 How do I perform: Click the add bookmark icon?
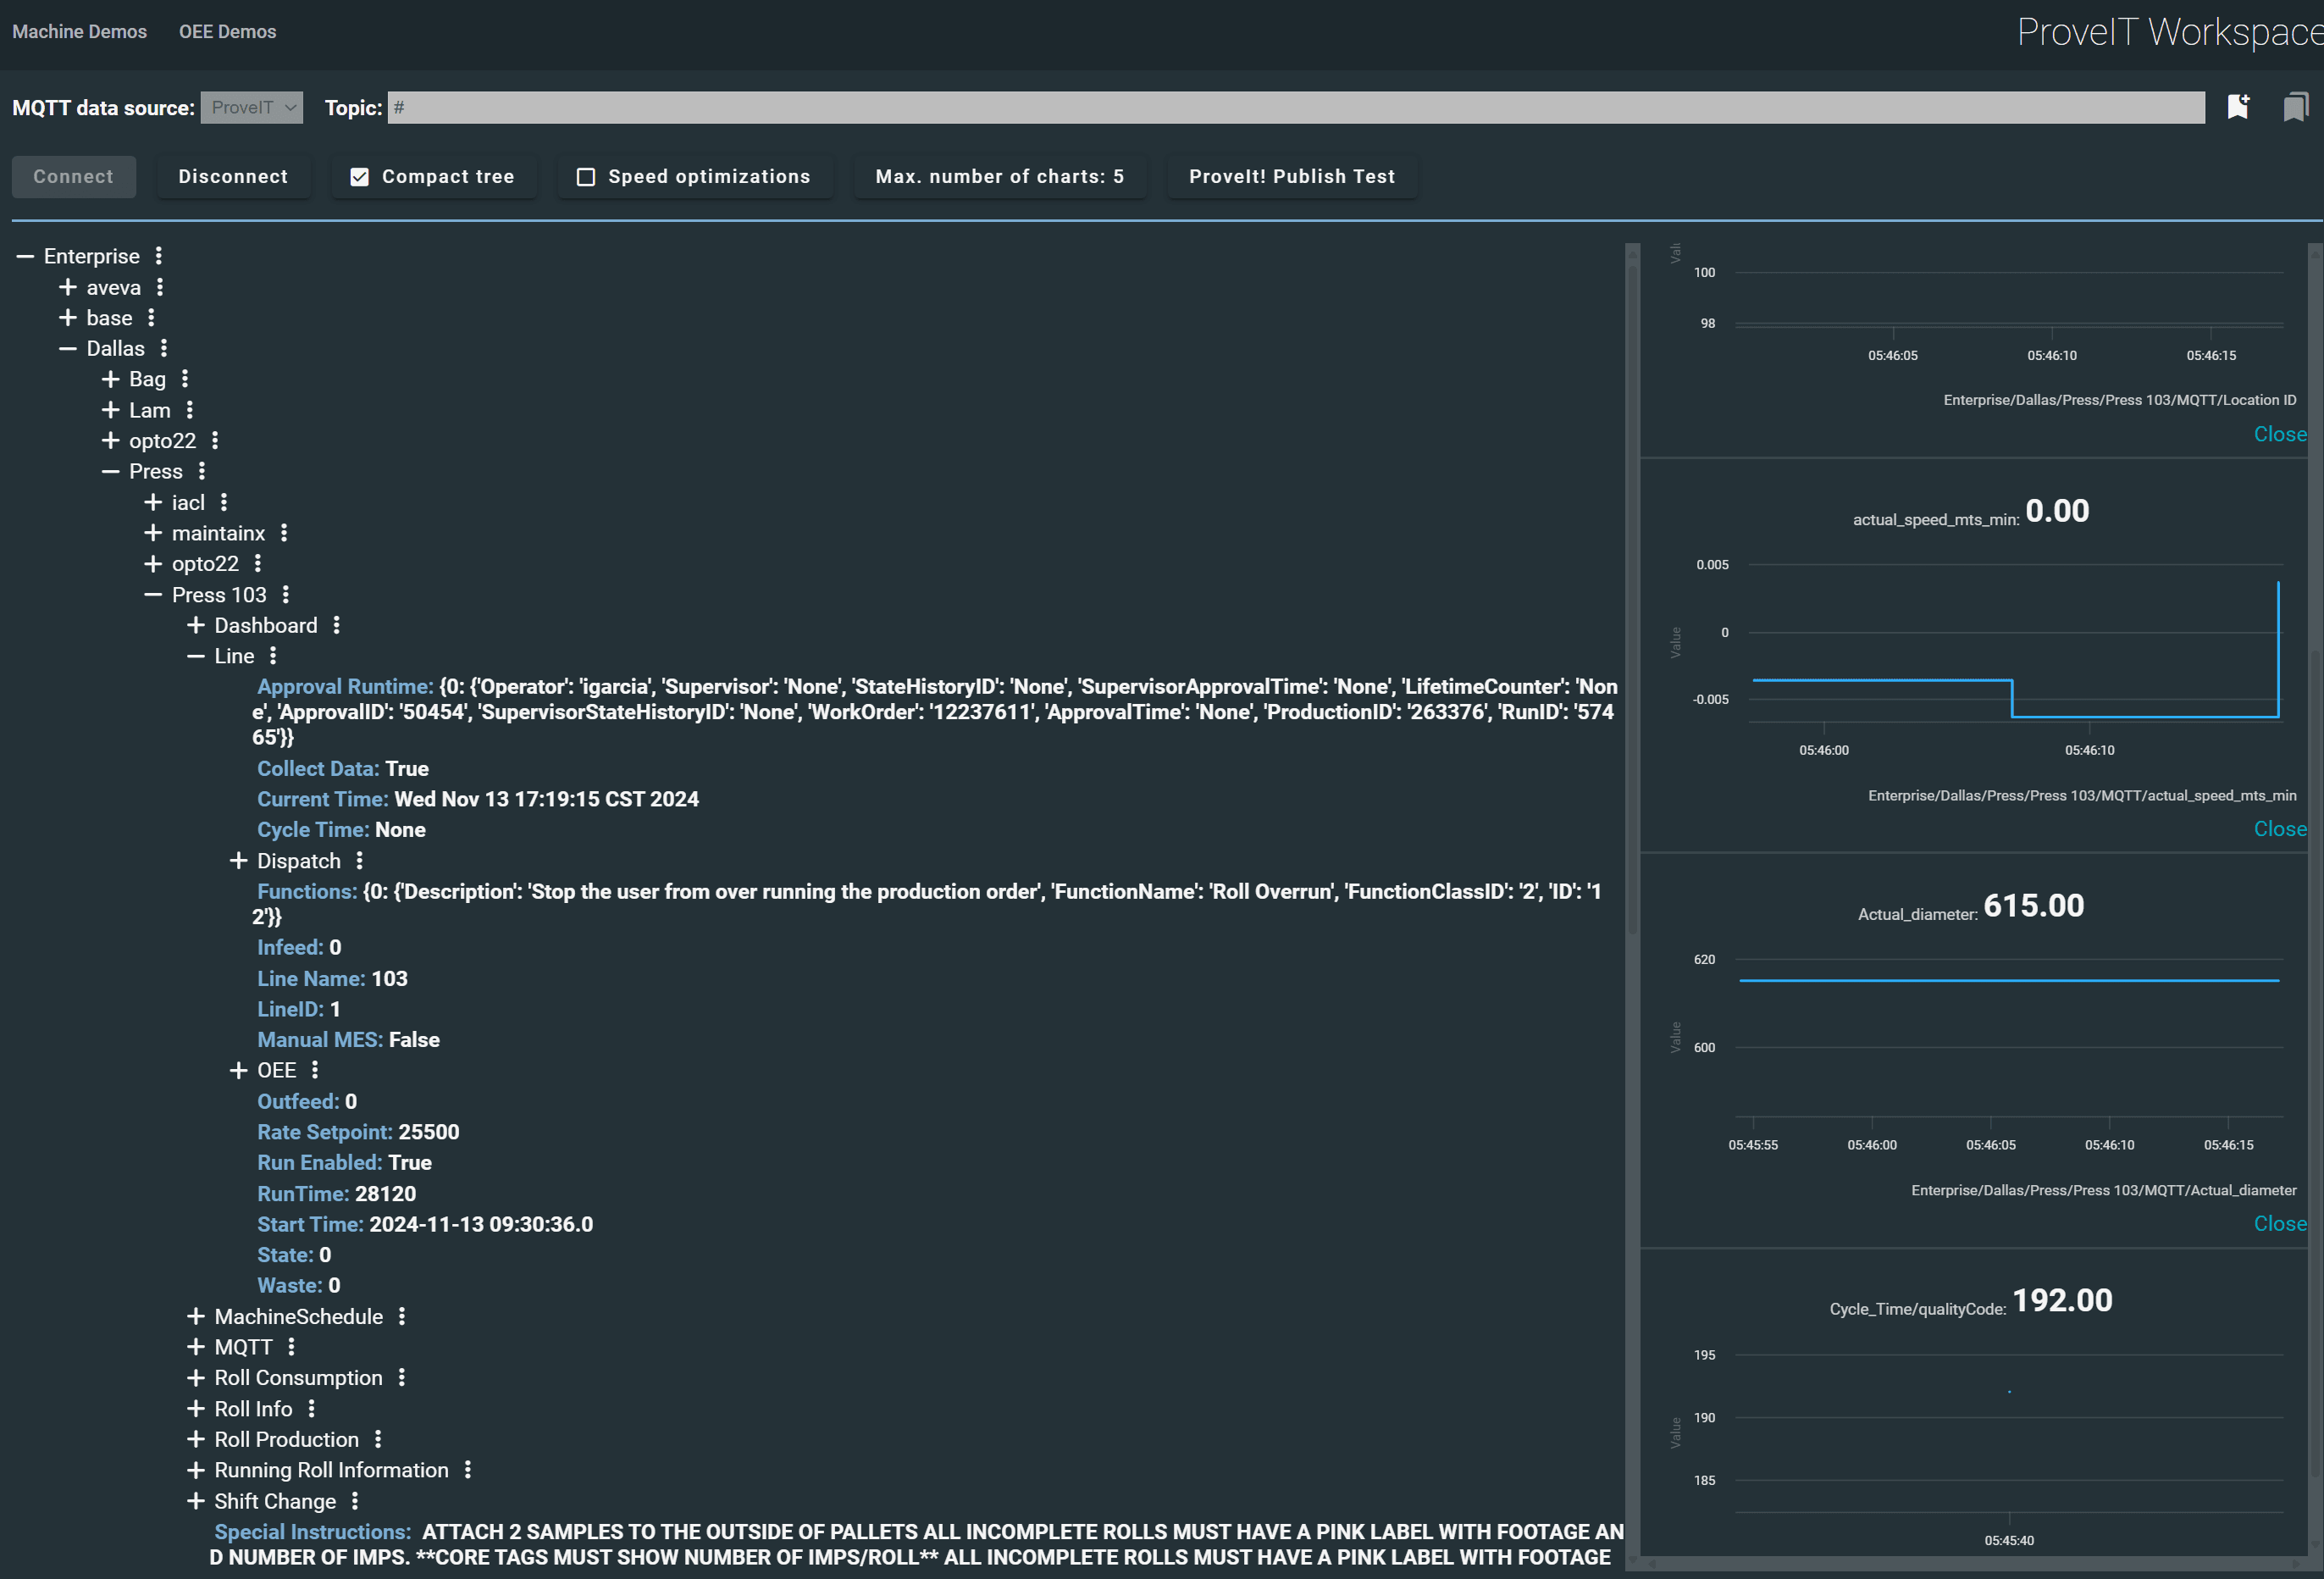2238,107
